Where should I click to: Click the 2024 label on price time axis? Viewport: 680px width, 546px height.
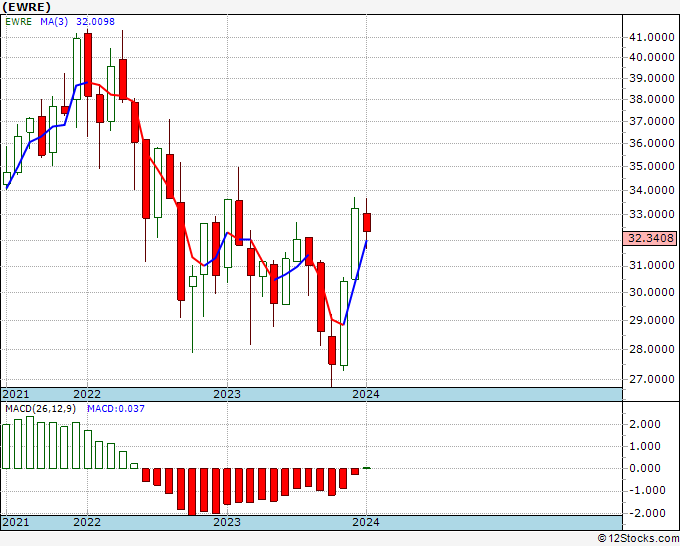point(366,394)
